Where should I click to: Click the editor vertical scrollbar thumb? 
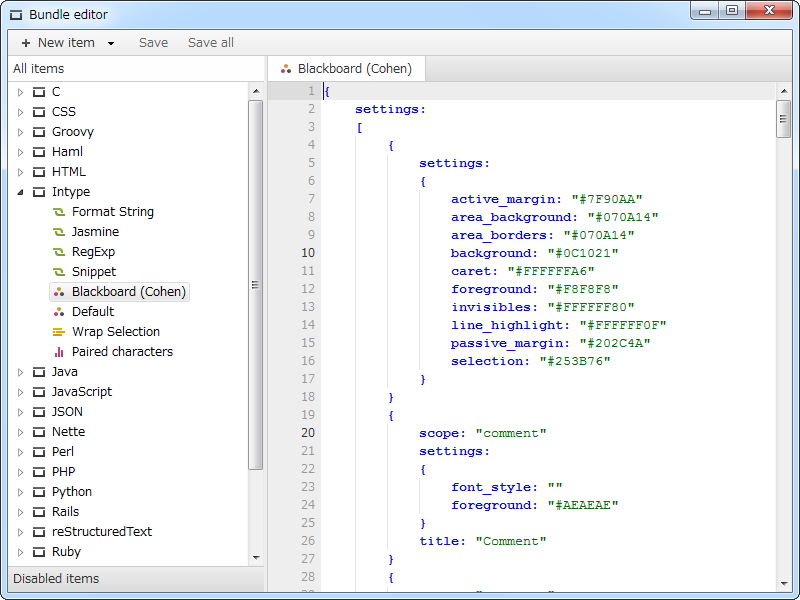tap(783, 119)
